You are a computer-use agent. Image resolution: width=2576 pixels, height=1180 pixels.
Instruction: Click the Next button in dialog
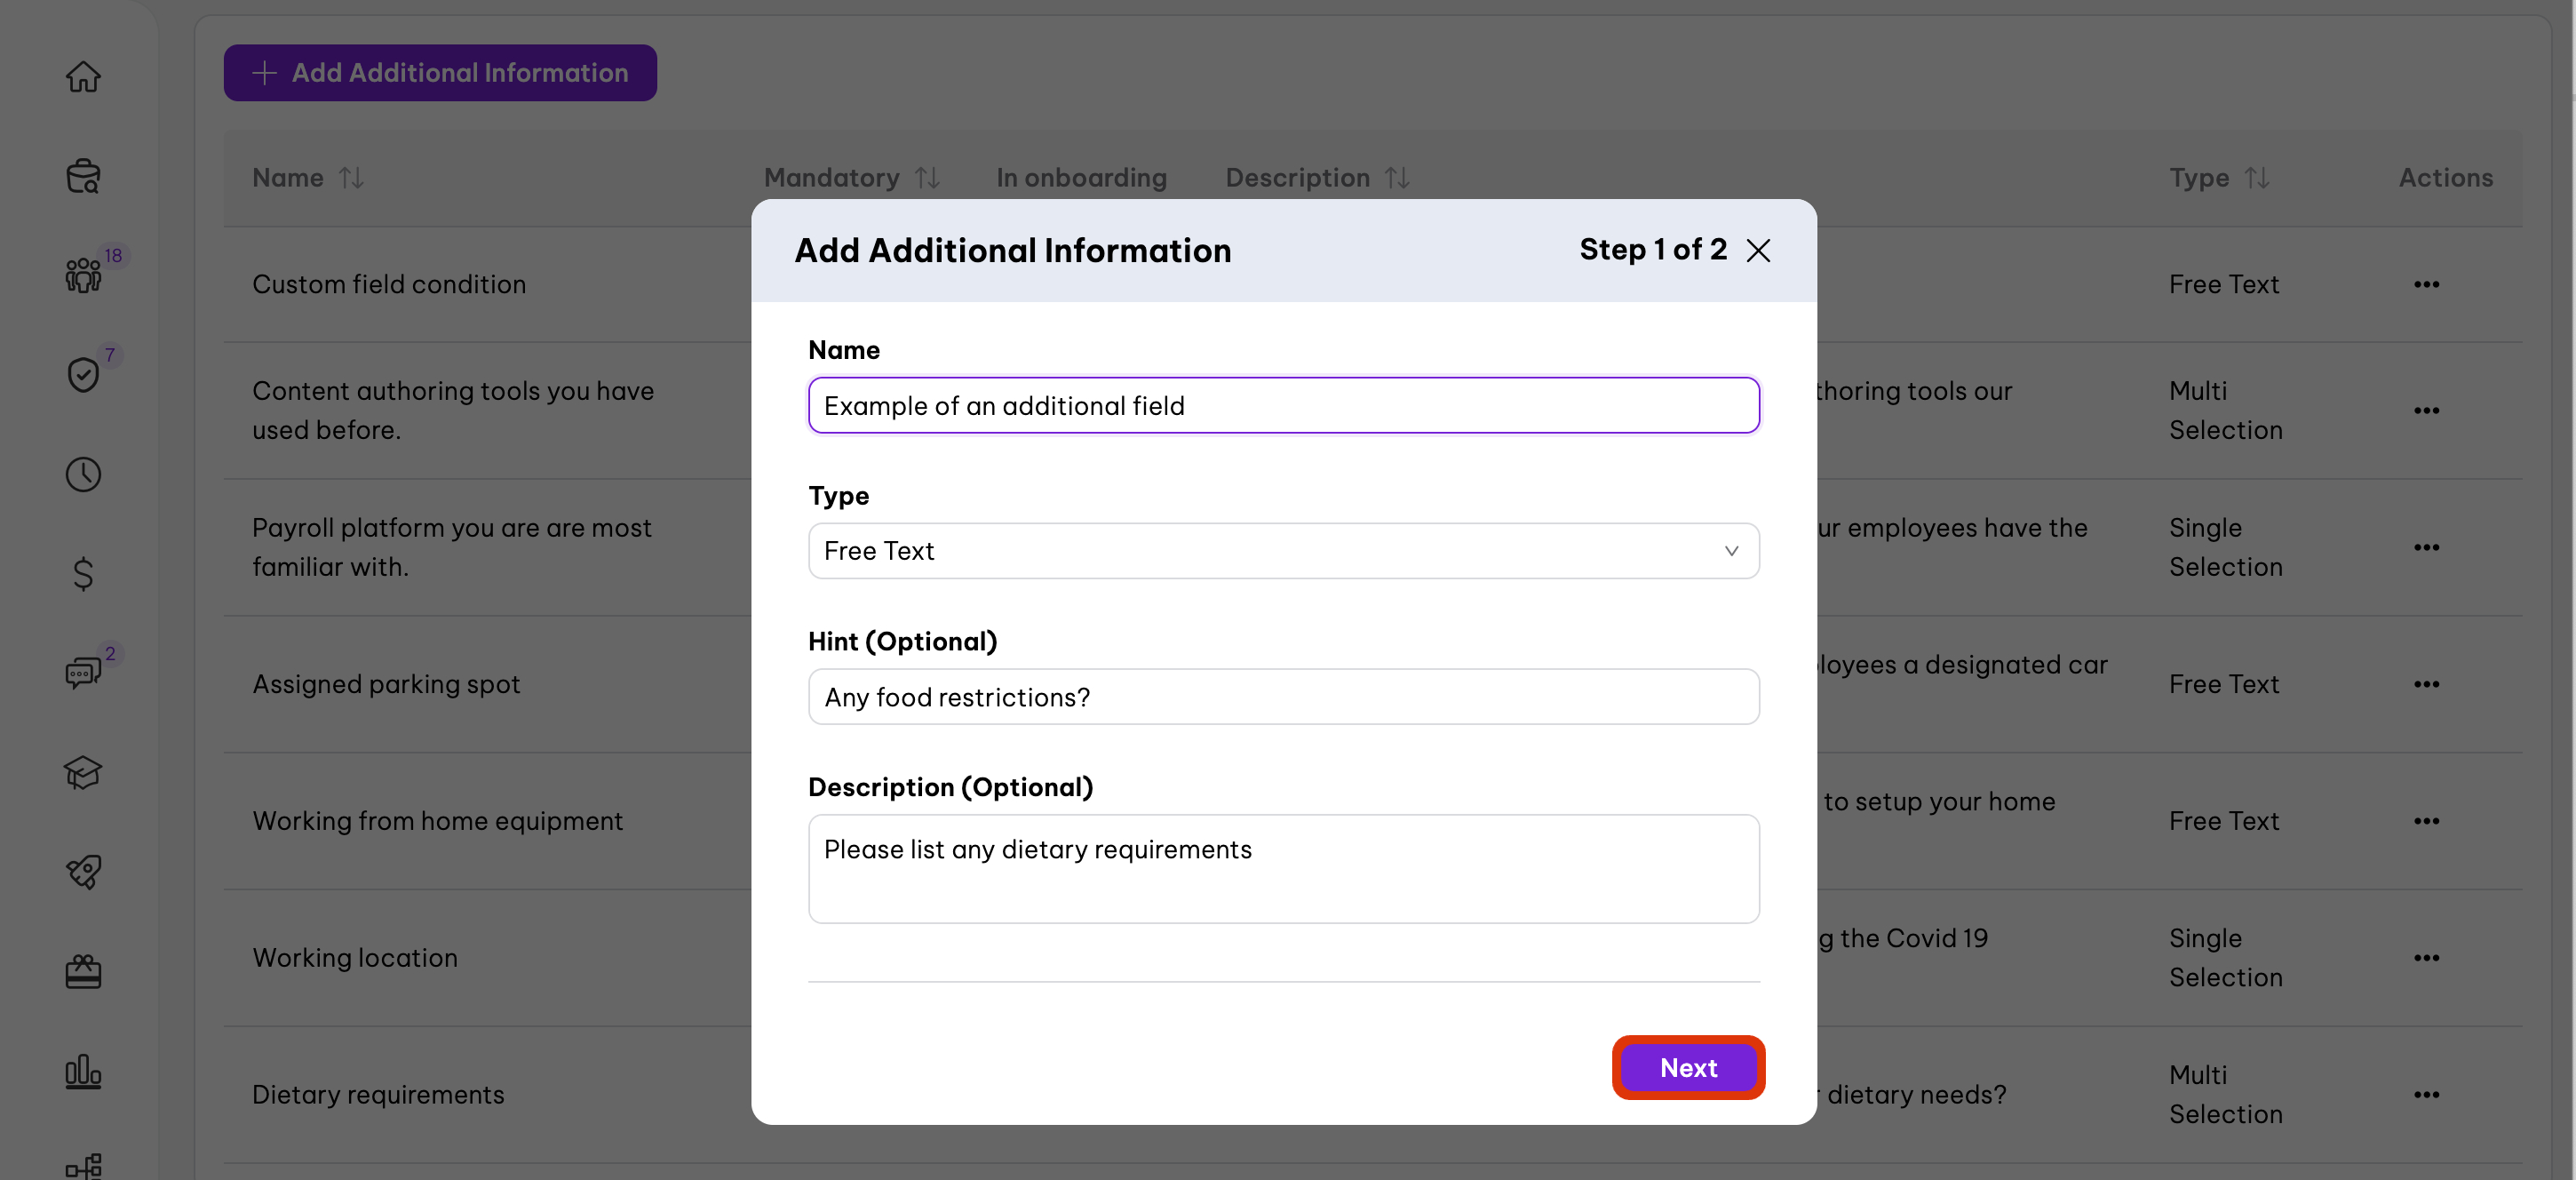point(1688,1068)
